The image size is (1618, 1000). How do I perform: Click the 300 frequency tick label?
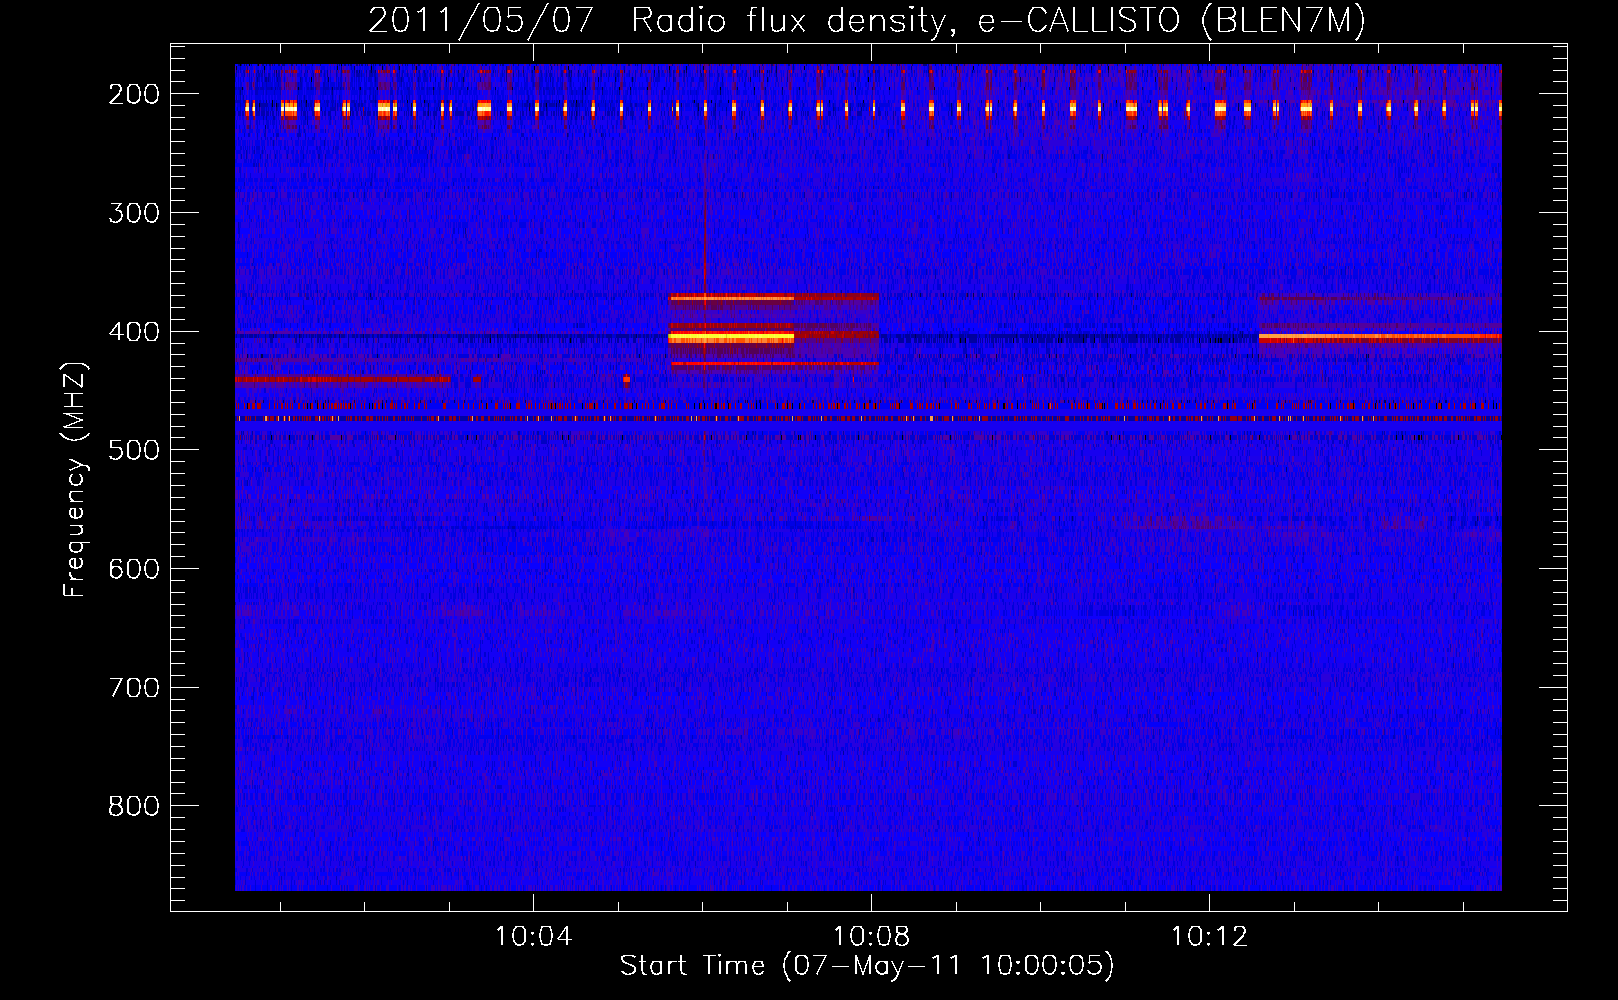click(134, 213)
